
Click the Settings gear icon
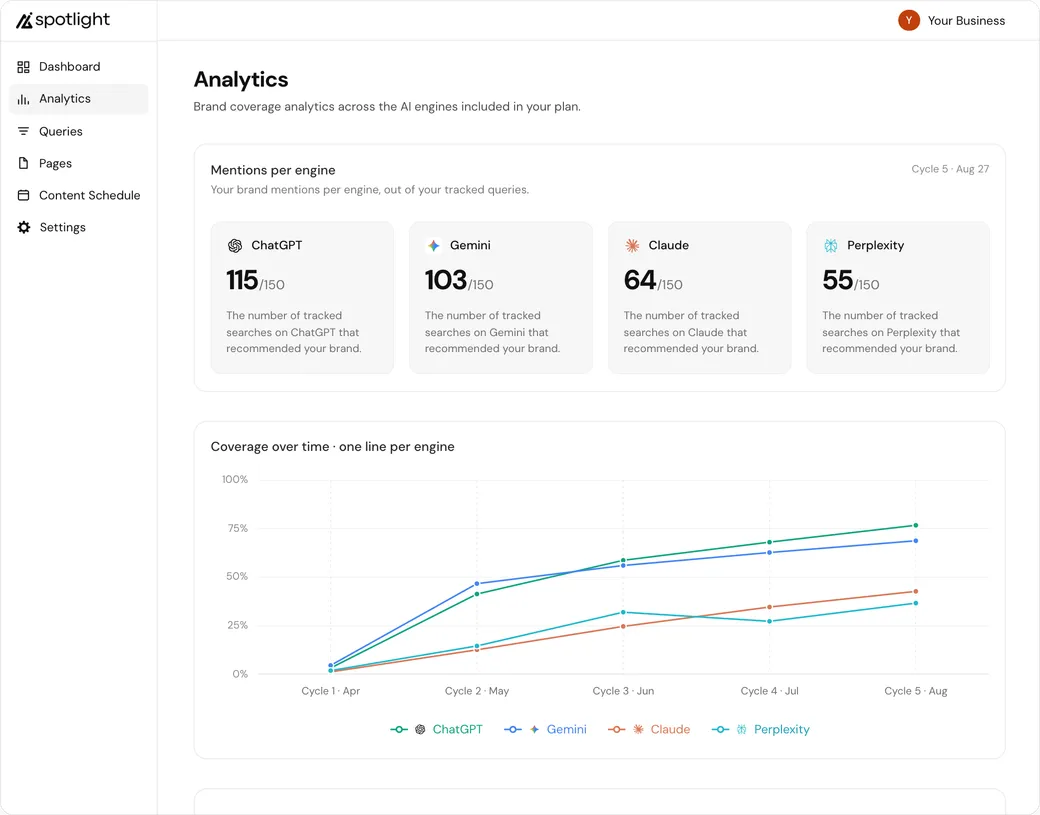(24, 227)
